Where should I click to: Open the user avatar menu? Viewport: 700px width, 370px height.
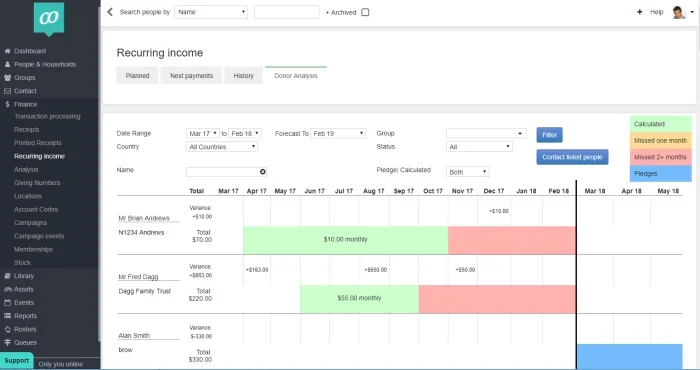click(x=679, y=12)
